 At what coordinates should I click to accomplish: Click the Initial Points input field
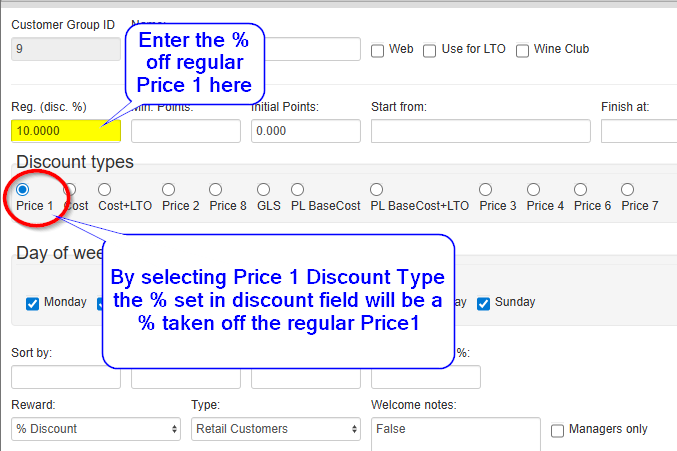pos(306,131)
